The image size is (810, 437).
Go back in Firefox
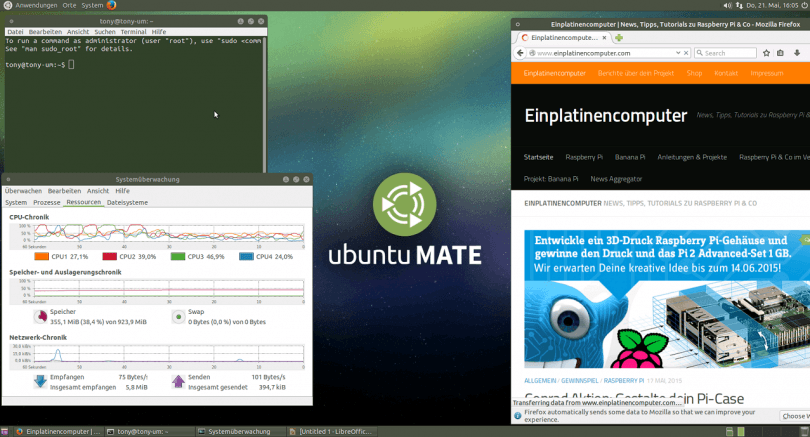tap(520, 53)
